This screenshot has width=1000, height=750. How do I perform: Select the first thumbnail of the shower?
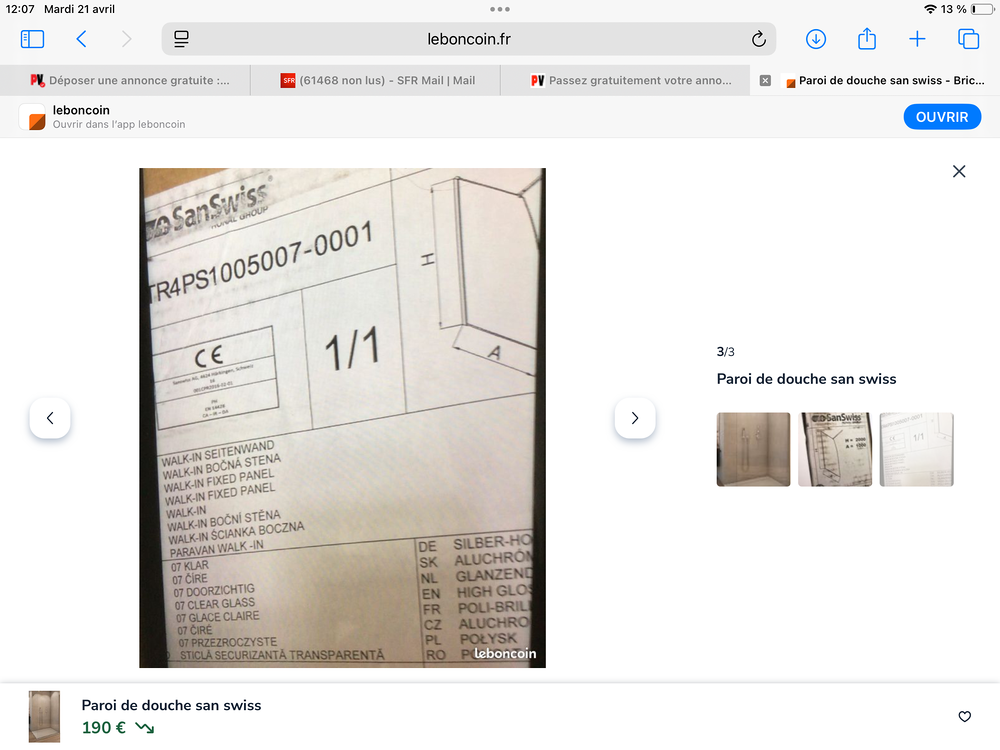pyautogui.click(x=753, y=449)
